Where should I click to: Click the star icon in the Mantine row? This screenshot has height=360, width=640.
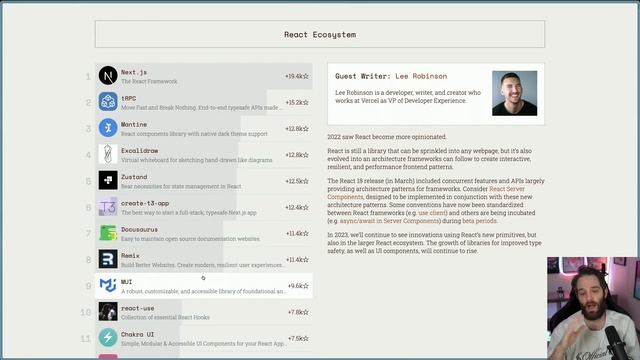tap(306, 129)
